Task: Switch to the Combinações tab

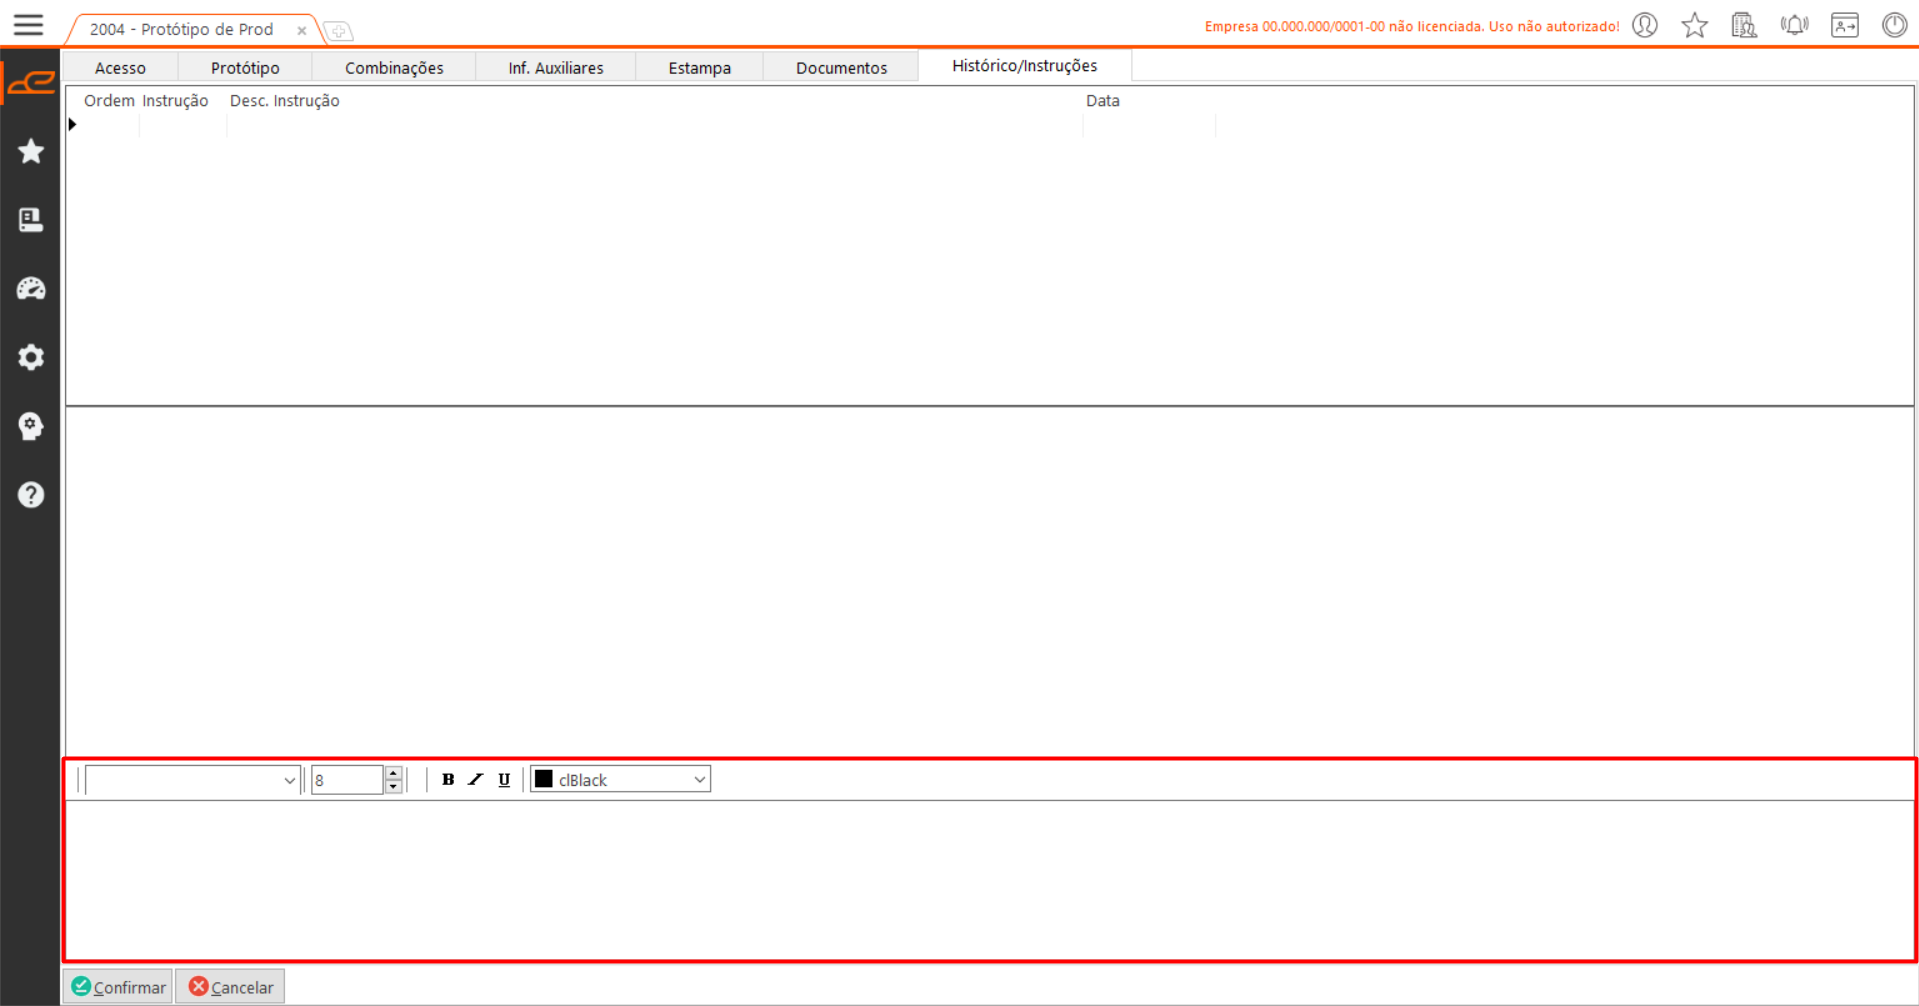Action: tap(394, 68)
